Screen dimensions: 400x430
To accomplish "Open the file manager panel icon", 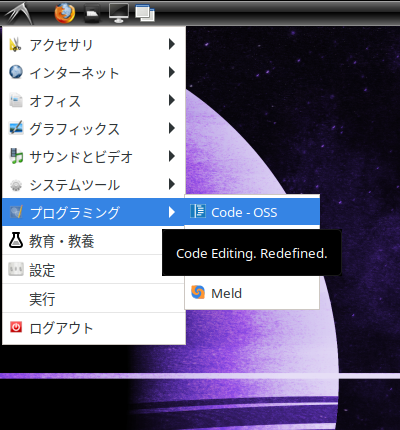I will pyautogui.click(x=92, y=14).
